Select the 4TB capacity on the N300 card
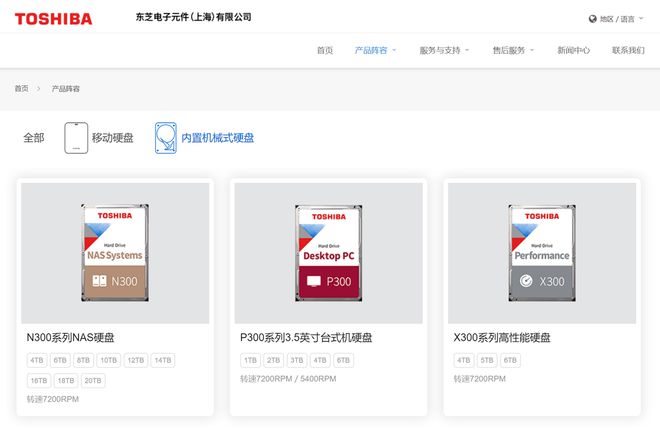The image size is (660, 430). [37, 361]
